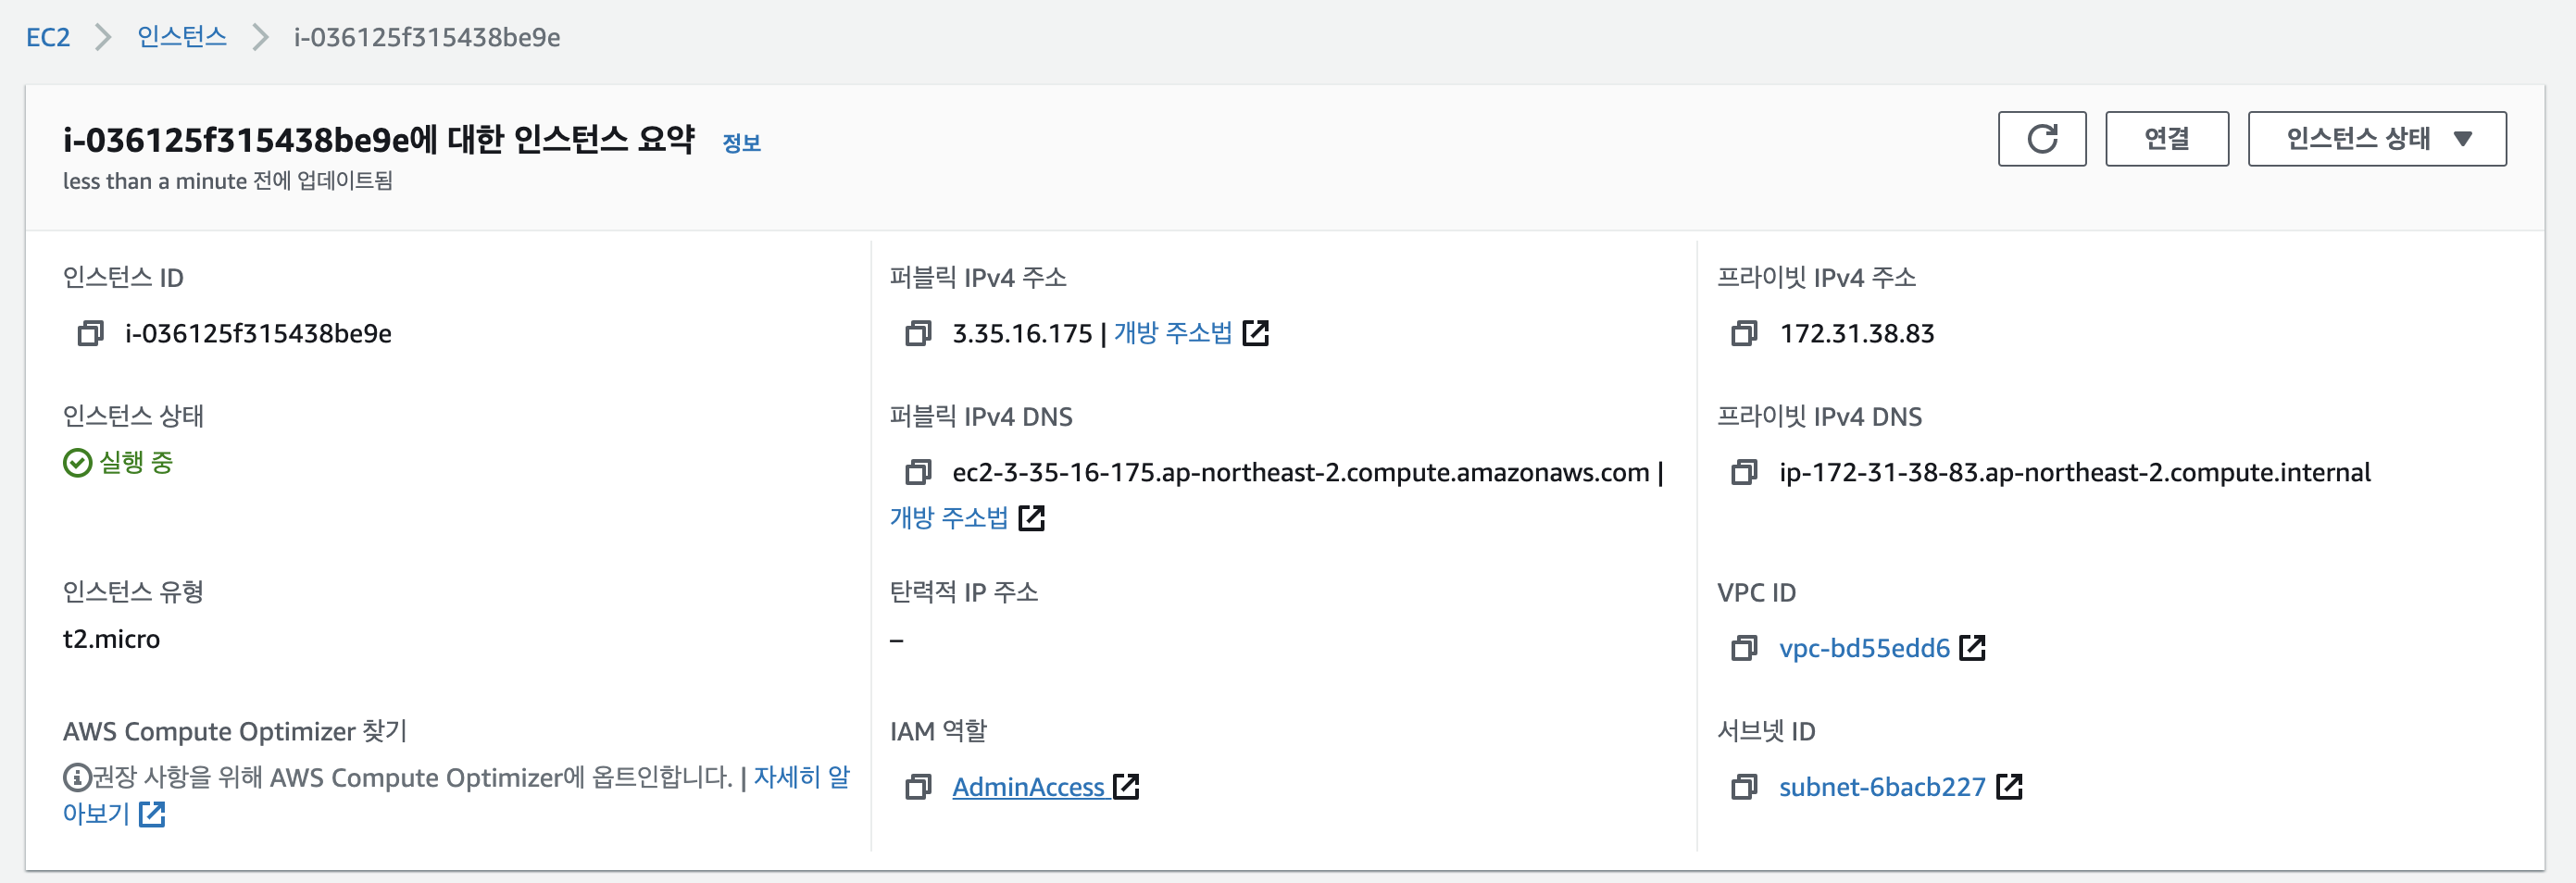Copy private IPv4 address 172.31.38.83
Screen dimensions: 2576x883
(1743, 333)
